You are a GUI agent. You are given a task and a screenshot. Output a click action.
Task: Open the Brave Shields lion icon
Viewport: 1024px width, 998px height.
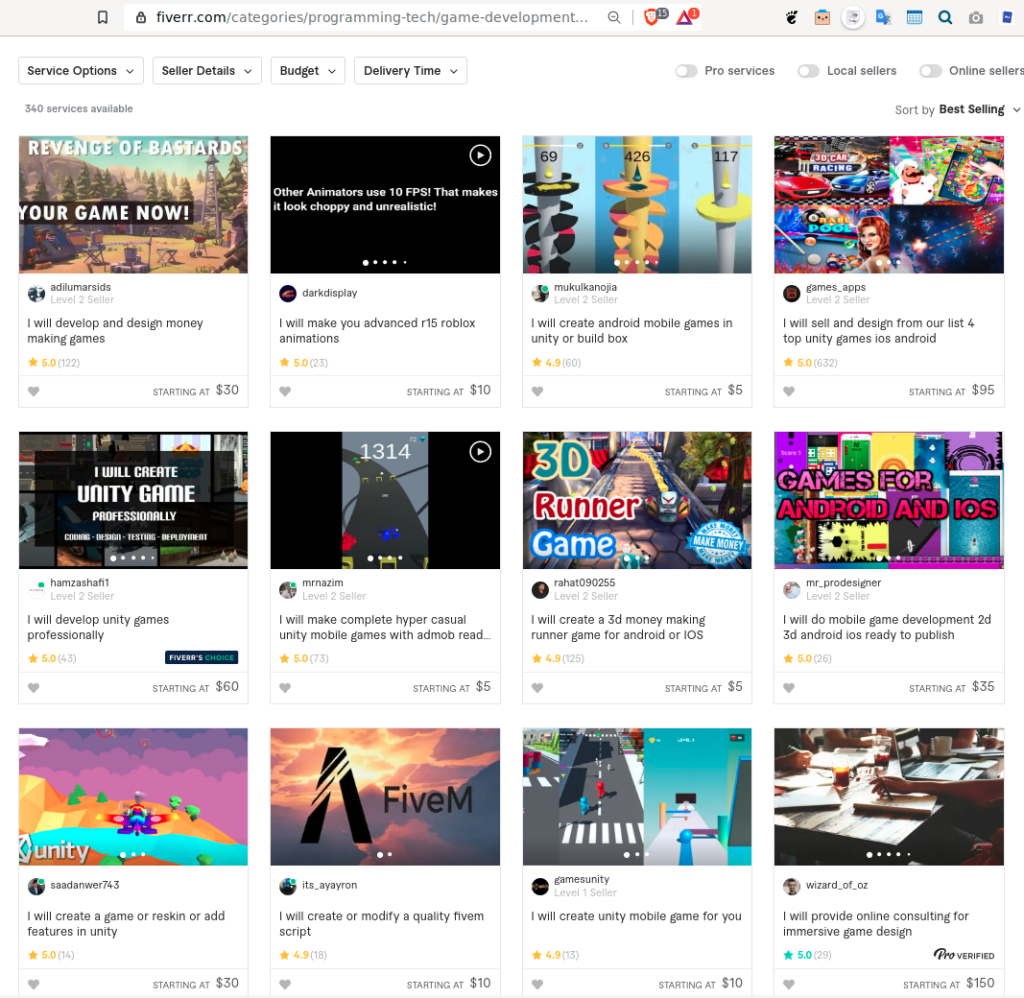(653, 17)
